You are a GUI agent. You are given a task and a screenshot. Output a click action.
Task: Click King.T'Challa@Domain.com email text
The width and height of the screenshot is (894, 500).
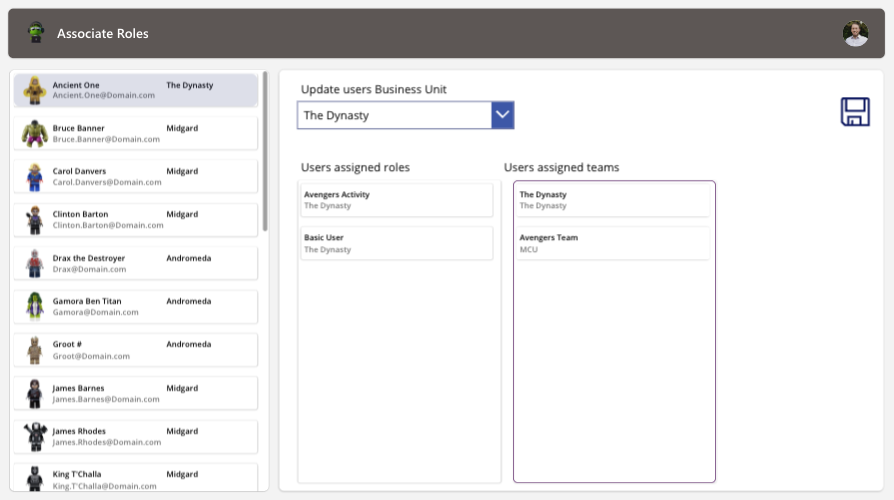104,486
